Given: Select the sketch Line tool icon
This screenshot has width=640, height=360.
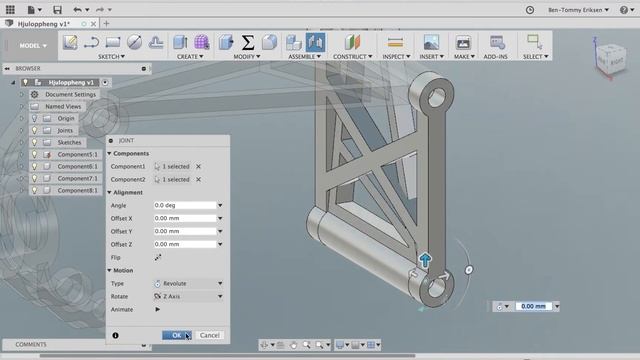Looking at the screenshot, I should pos(91,42).
